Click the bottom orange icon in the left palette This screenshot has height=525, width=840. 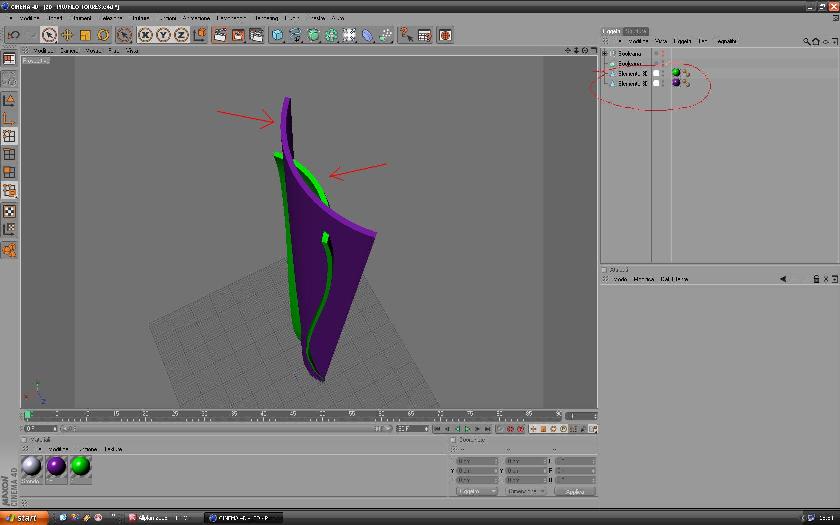9,250
